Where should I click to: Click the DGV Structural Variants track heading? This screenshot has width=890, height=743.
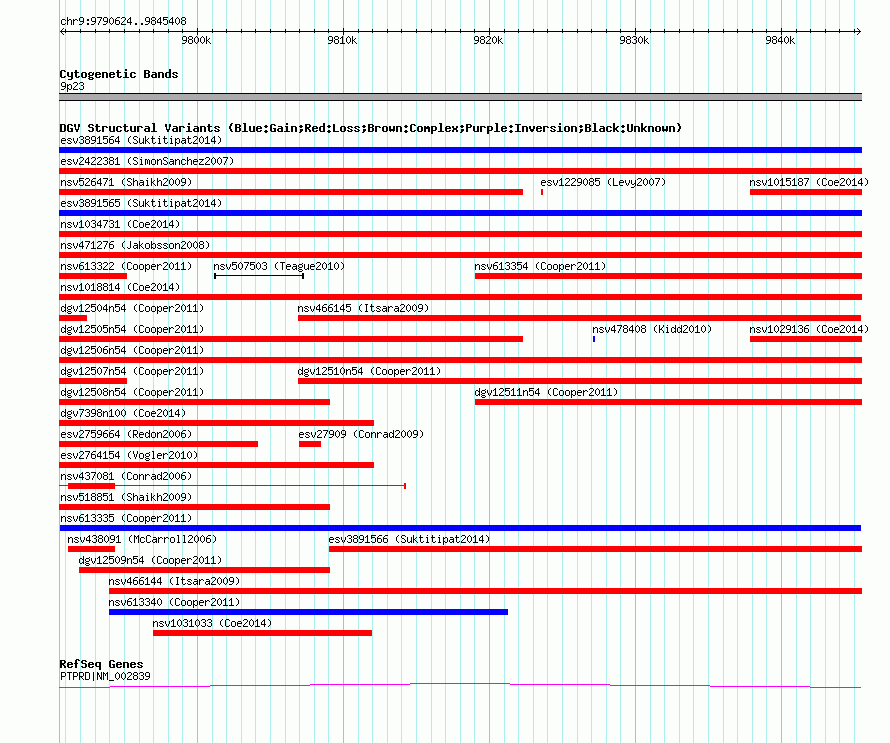point(371,128)
